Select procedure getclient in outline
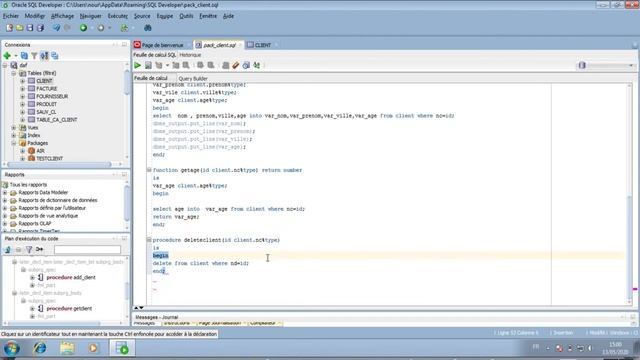 pyautogui.click(x=69, y=309)
